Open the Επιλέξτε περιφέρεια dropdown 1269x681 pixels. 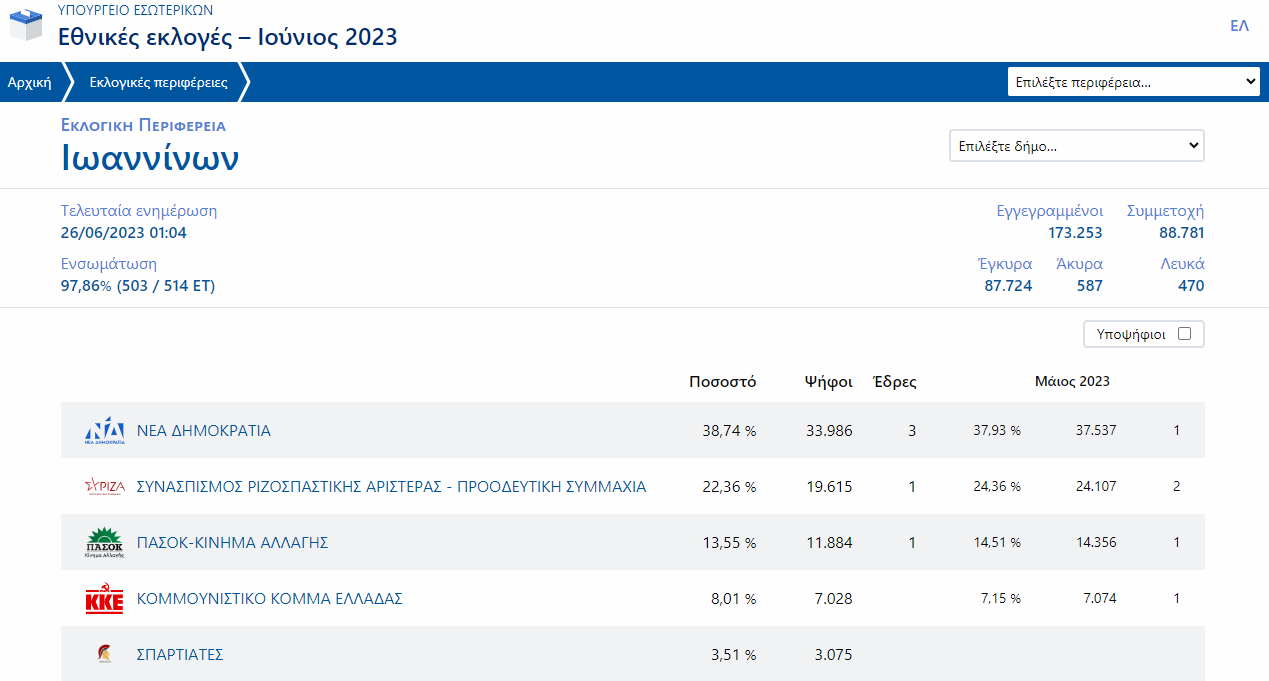tap(1133, 82)
